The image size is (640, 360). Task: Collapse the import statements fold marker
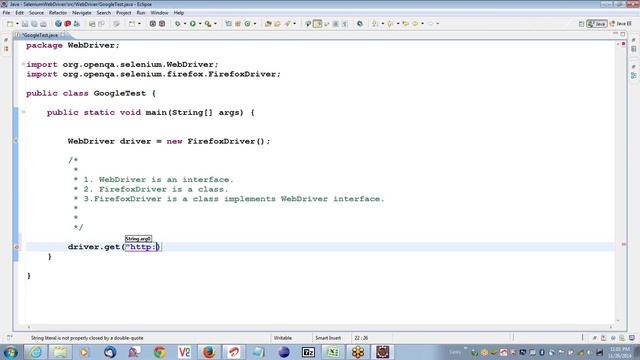24,64
